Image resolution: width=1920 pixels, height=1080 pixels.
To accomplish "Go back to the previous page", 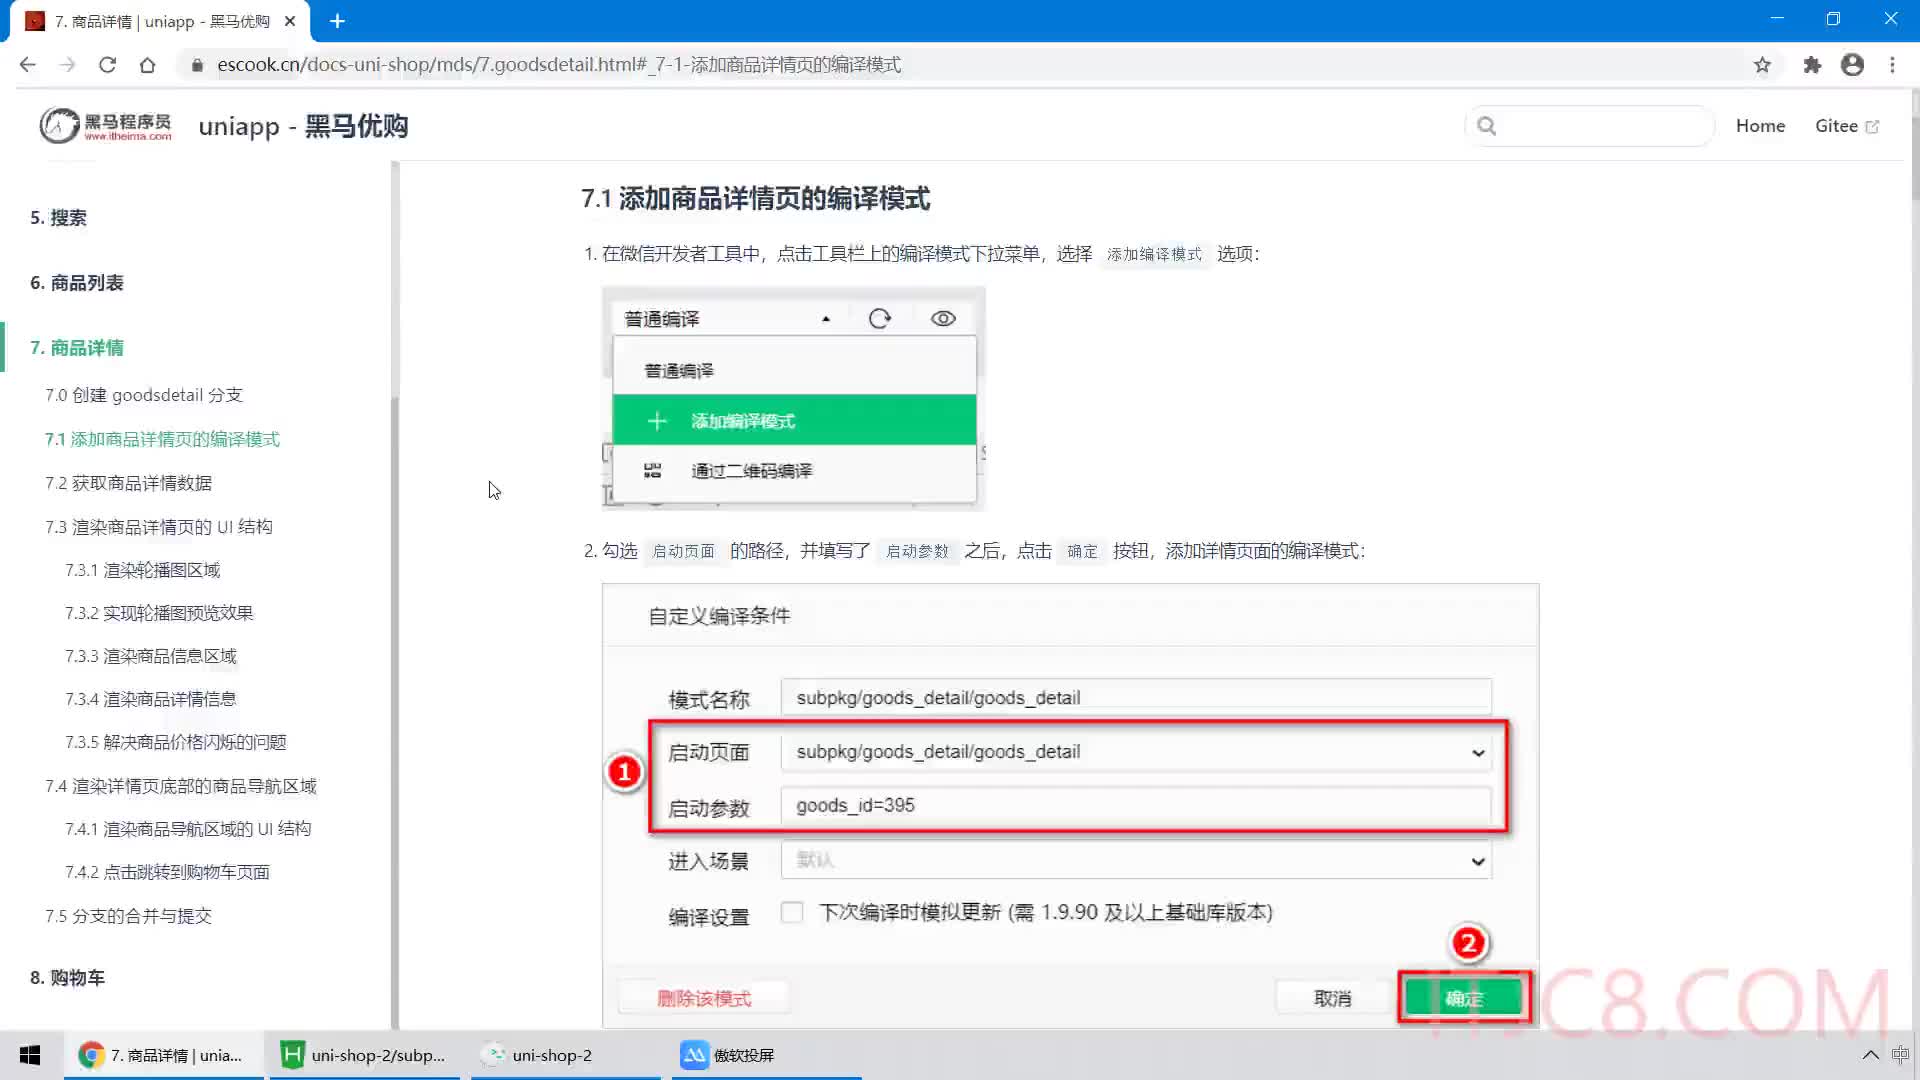I will [28, 65].
